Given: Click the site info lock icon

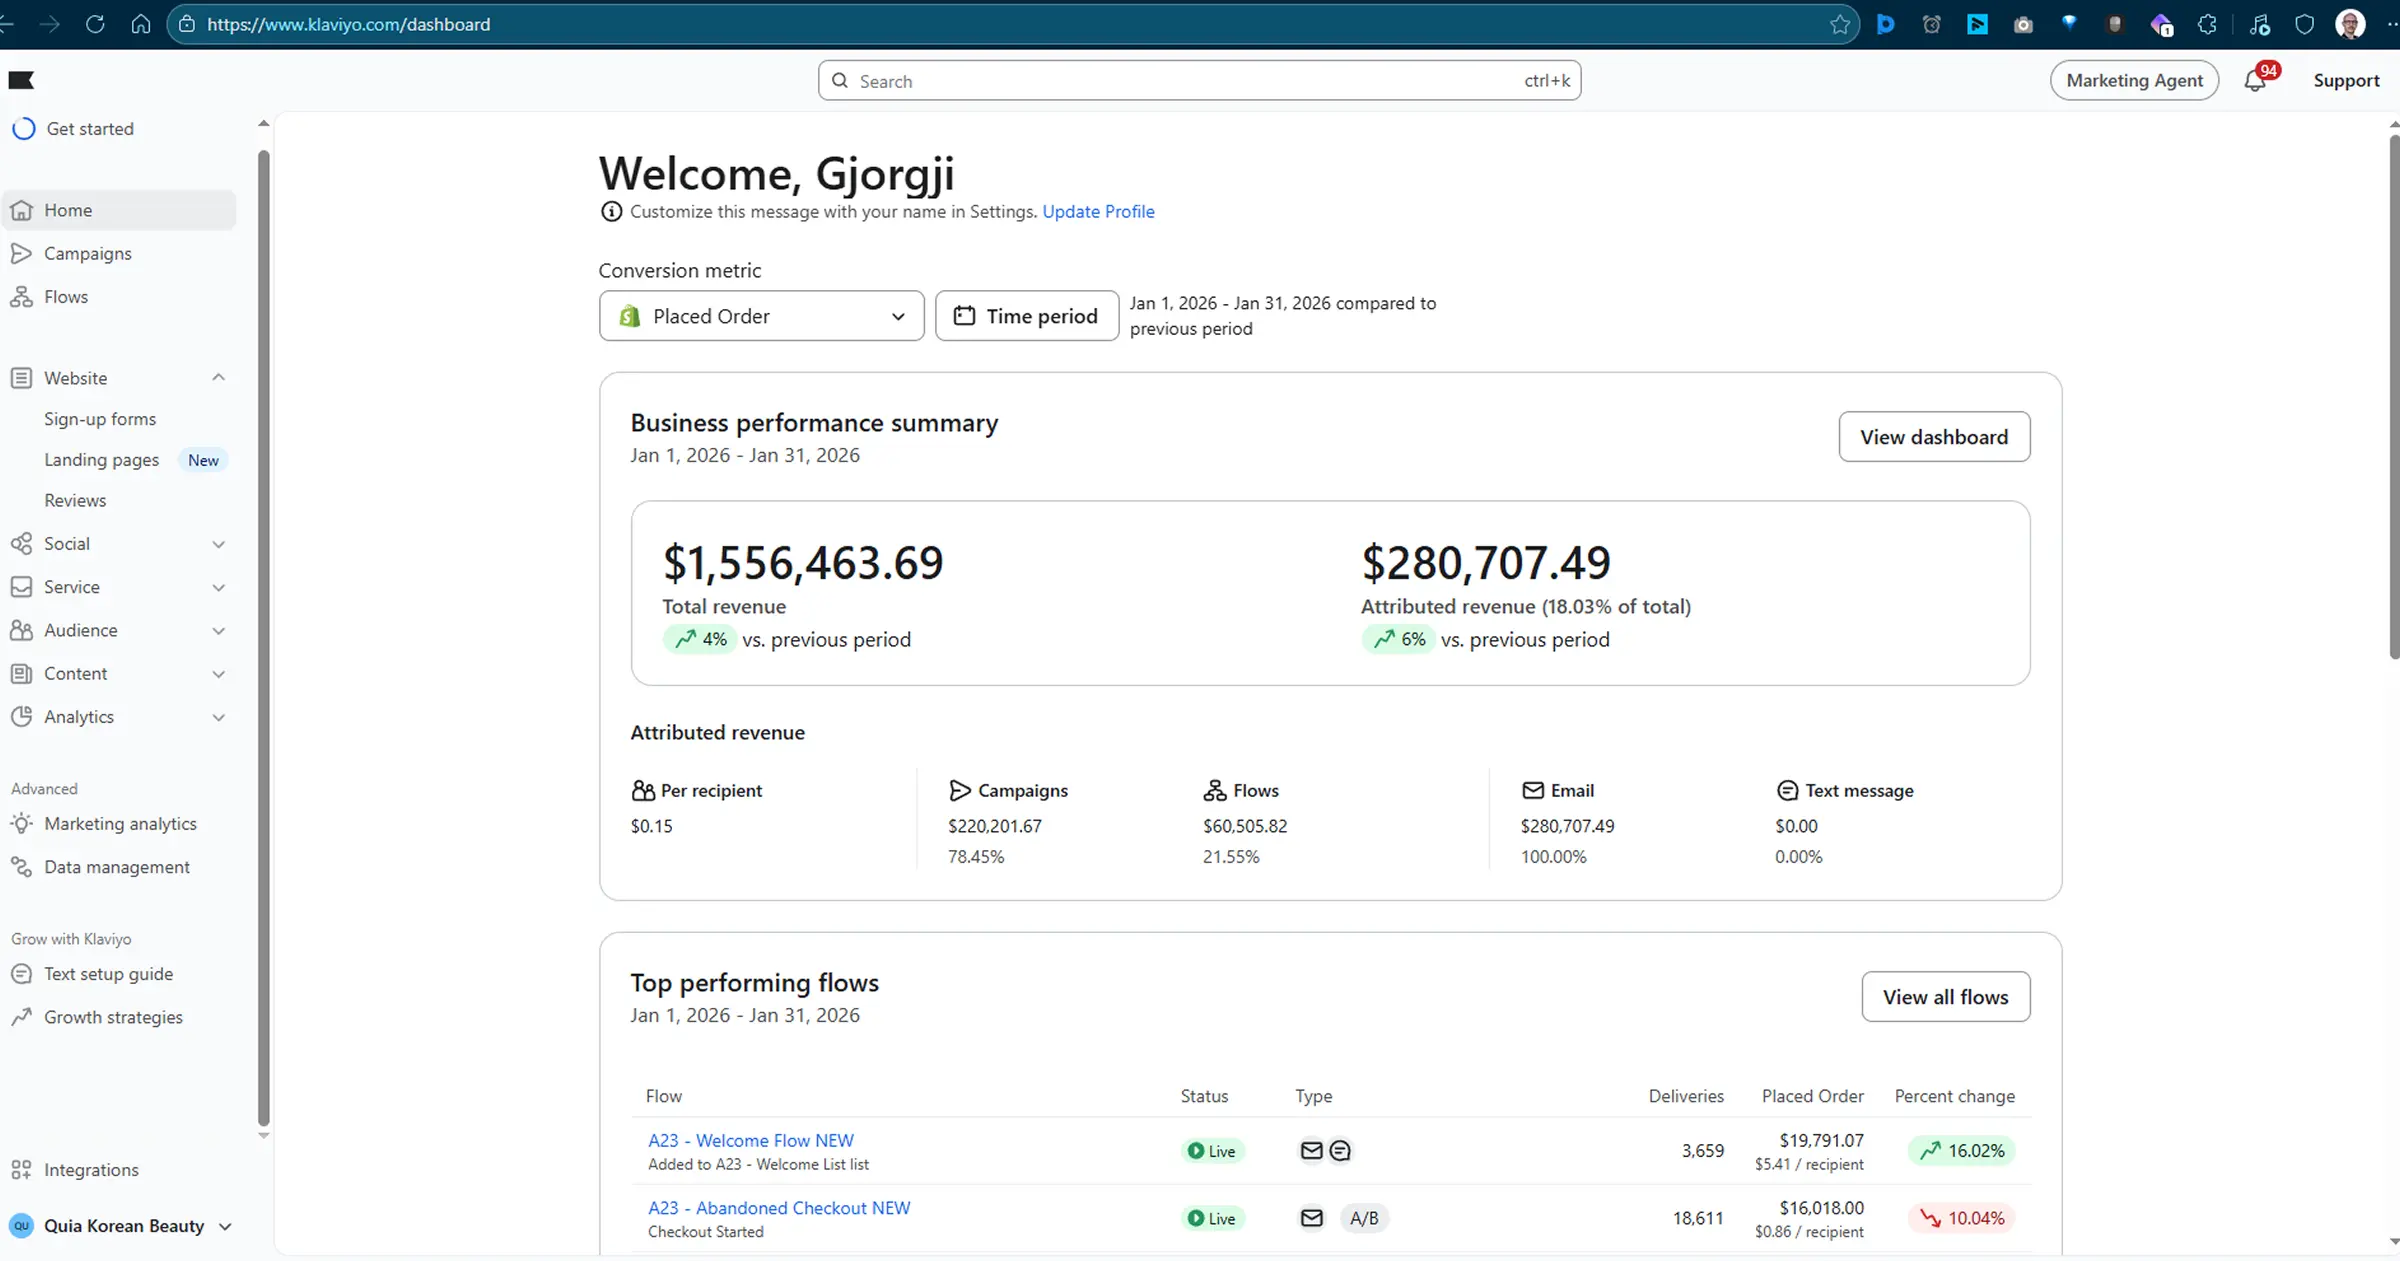Looking at the screenshot, I should (187, 24).
